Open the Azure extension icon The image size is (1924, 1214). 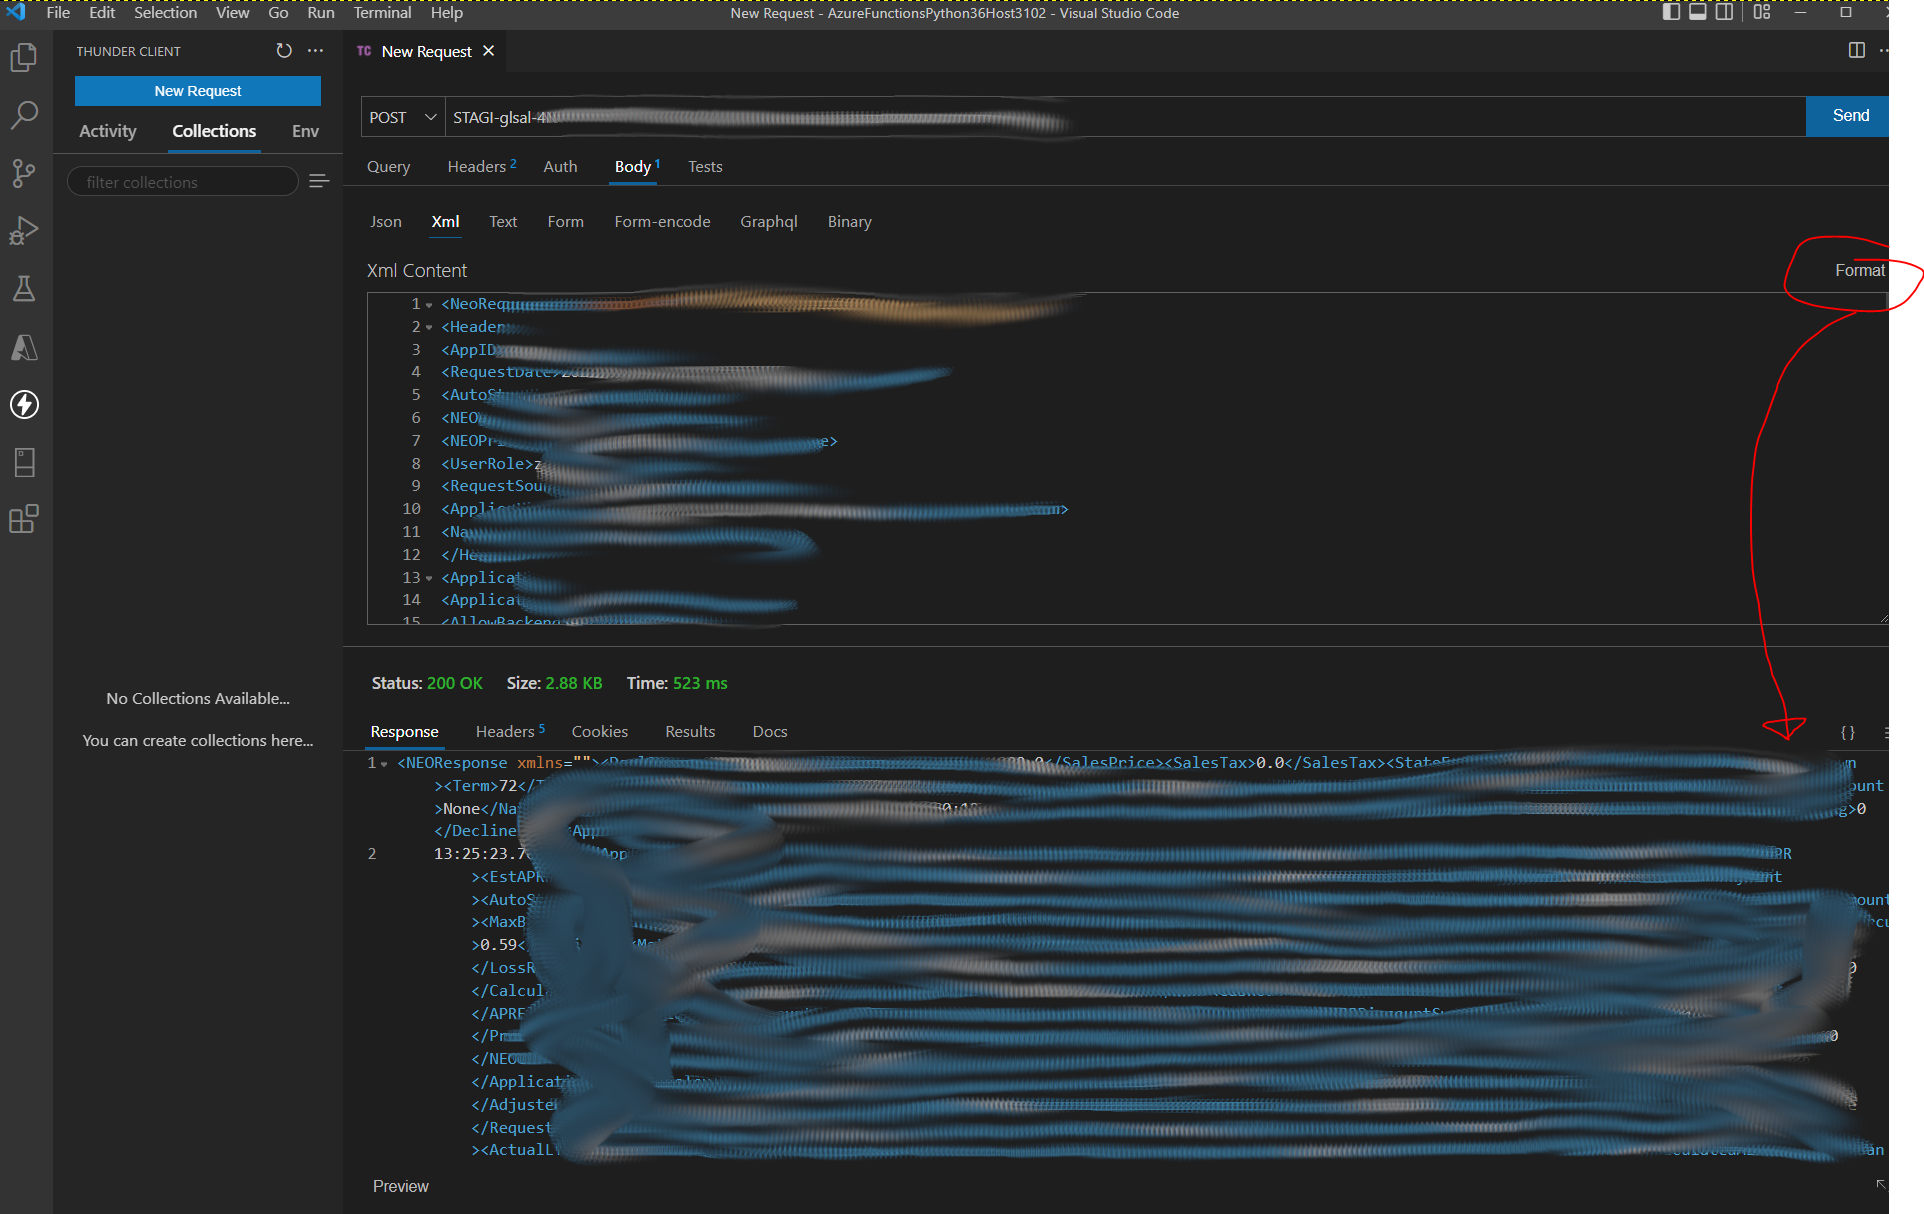coord(24,347)
